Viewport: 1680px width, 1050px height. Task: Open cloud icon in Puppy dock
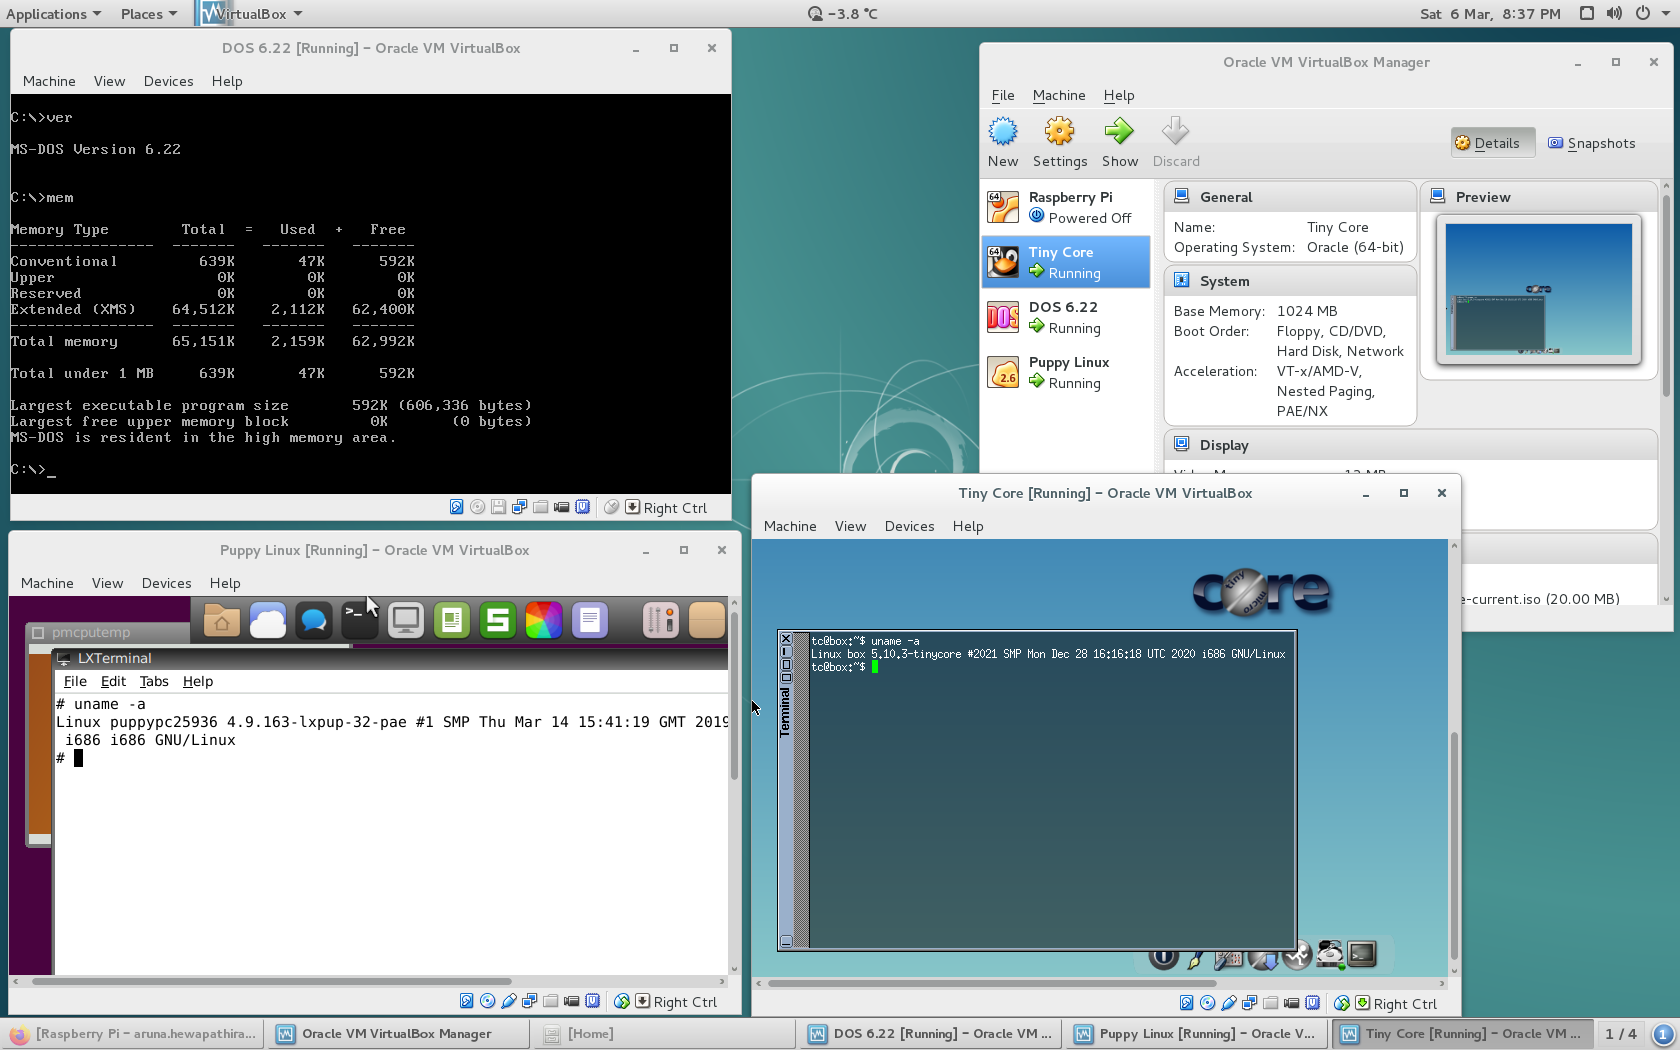[268, 621]
